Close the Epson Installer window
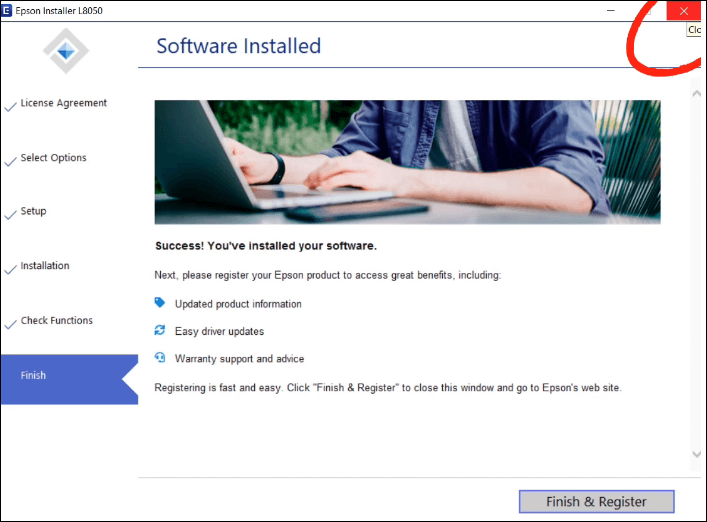707x522 pixels. (683, 10)
